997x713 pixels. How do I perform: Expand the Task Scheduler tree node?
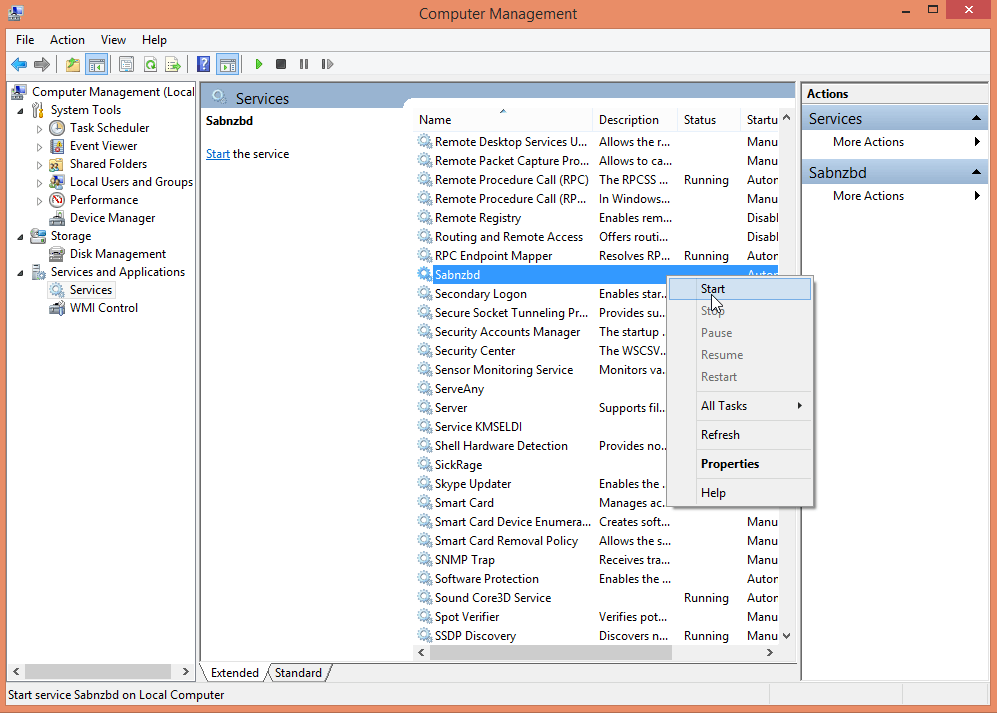tap(40, 128)
